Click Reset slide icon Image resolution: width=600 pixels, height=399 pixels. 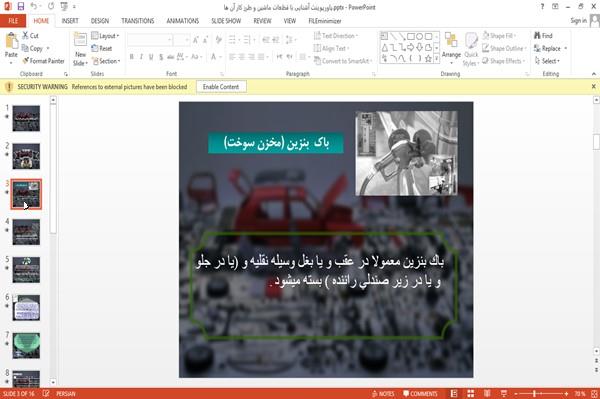pyautogui.click(x=95, y=48)
